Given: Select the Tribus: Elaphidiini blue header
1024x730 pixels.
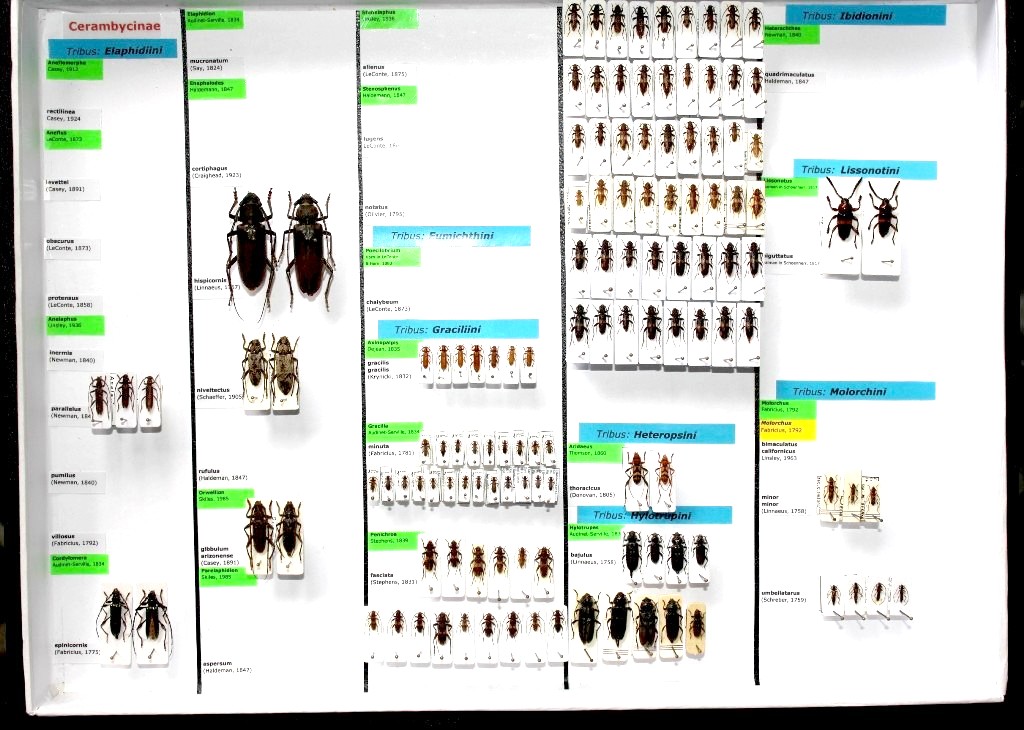Looking at the screenshot, I should (x=112, y=49).
